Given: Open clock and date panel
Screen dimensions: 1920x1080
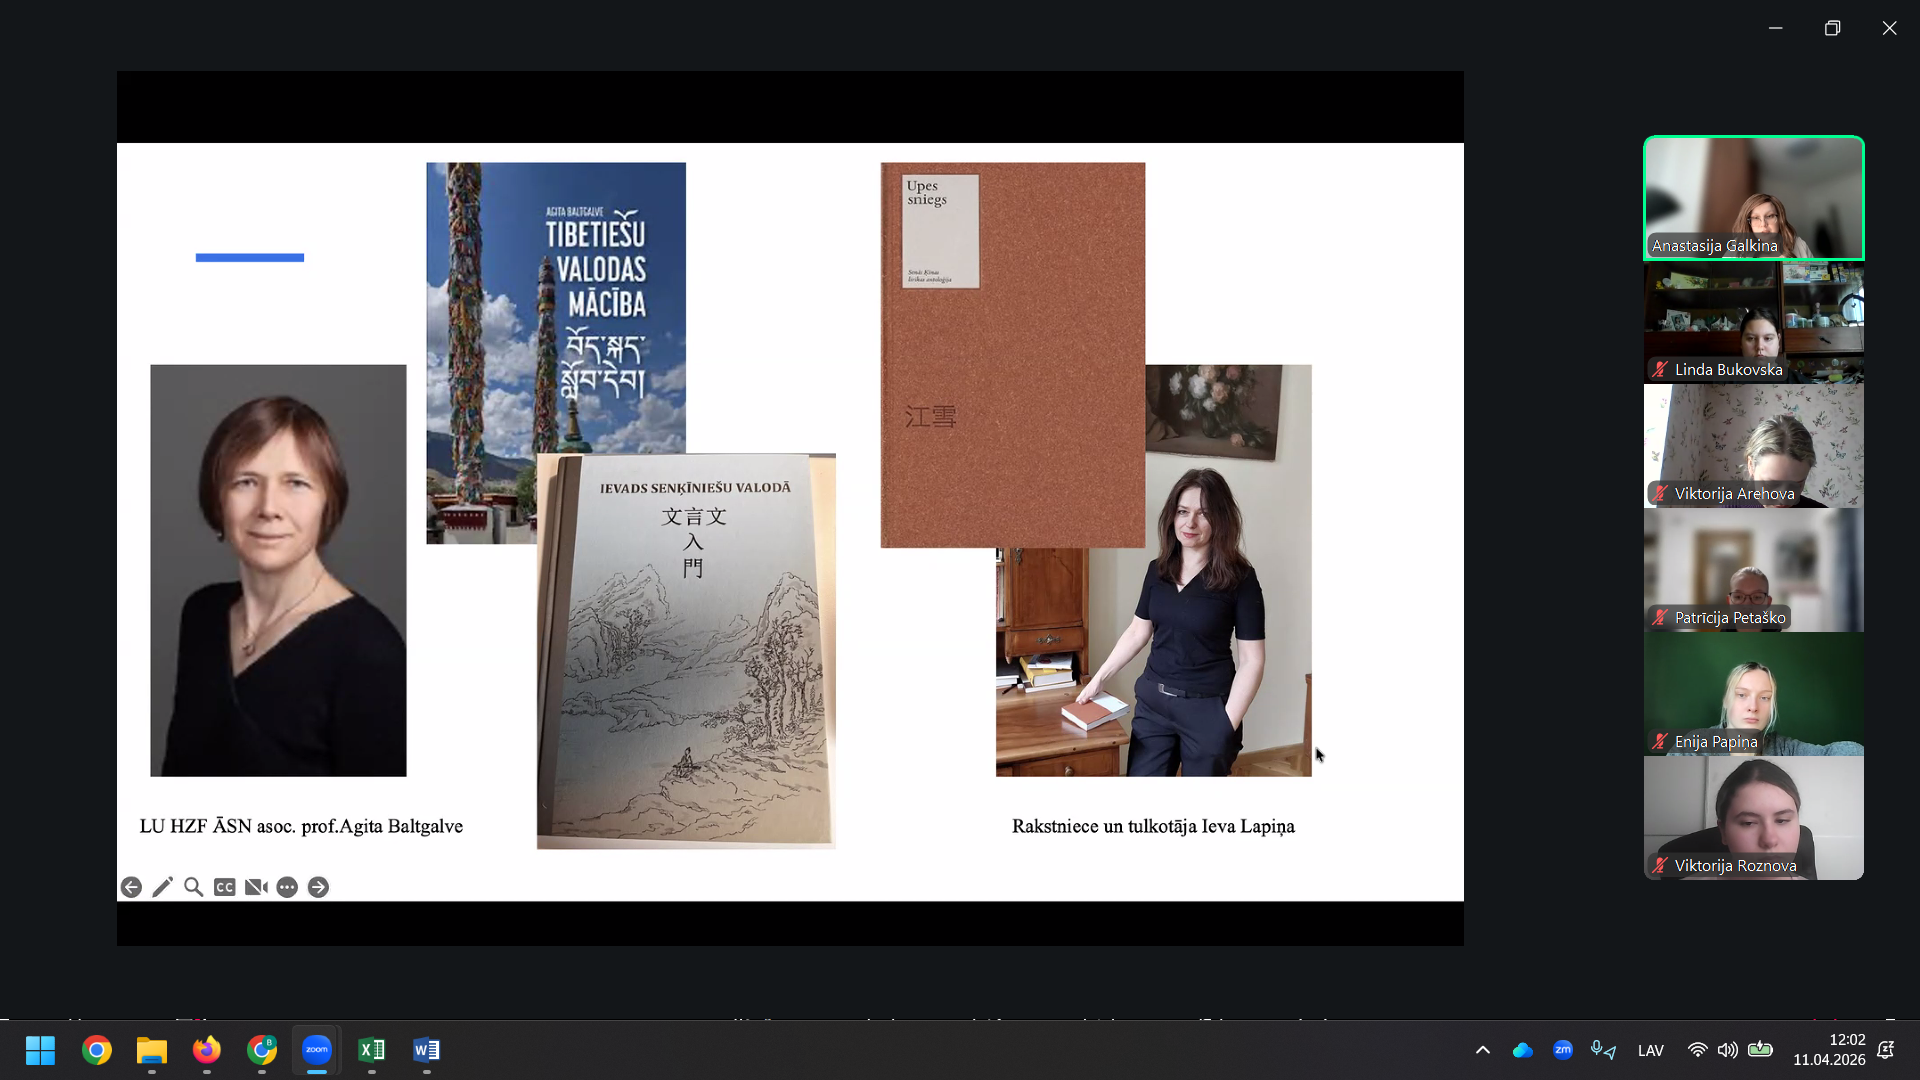Looking at the screenshot, I should pyautogui.click(x=1828, y=1050).
